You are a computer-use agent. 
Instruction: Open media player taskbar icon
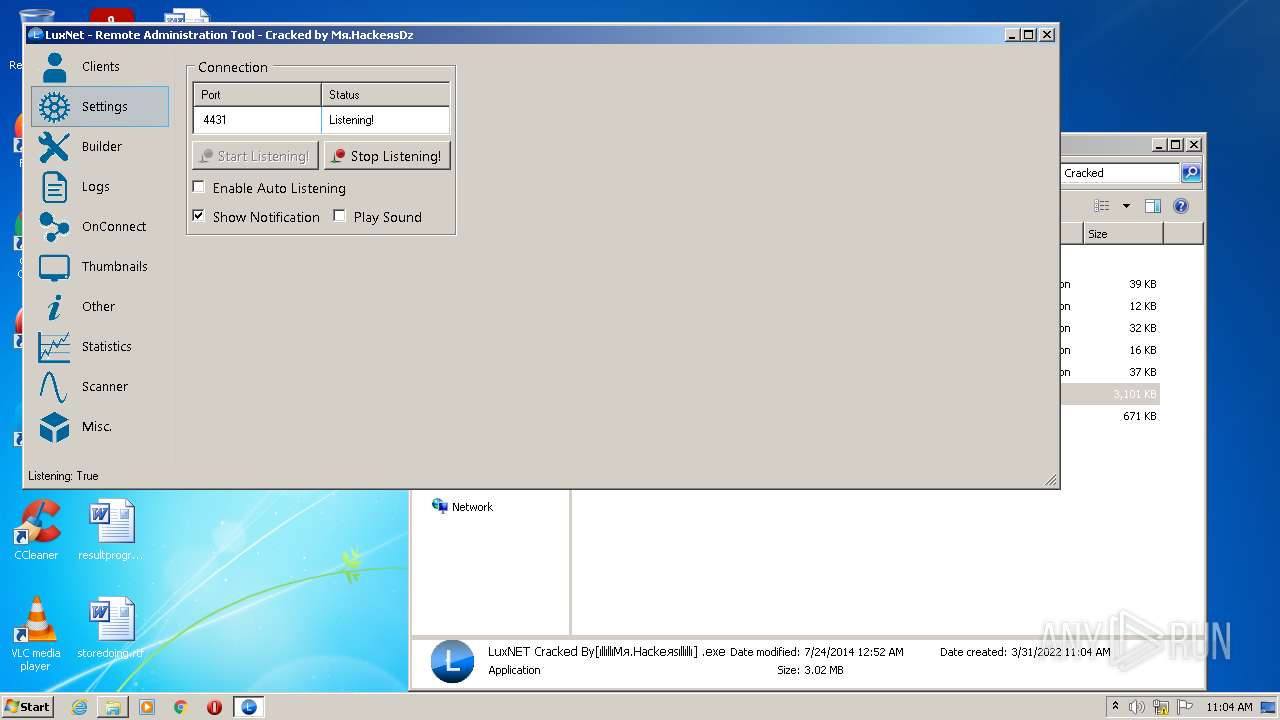(x=147, y=707)
